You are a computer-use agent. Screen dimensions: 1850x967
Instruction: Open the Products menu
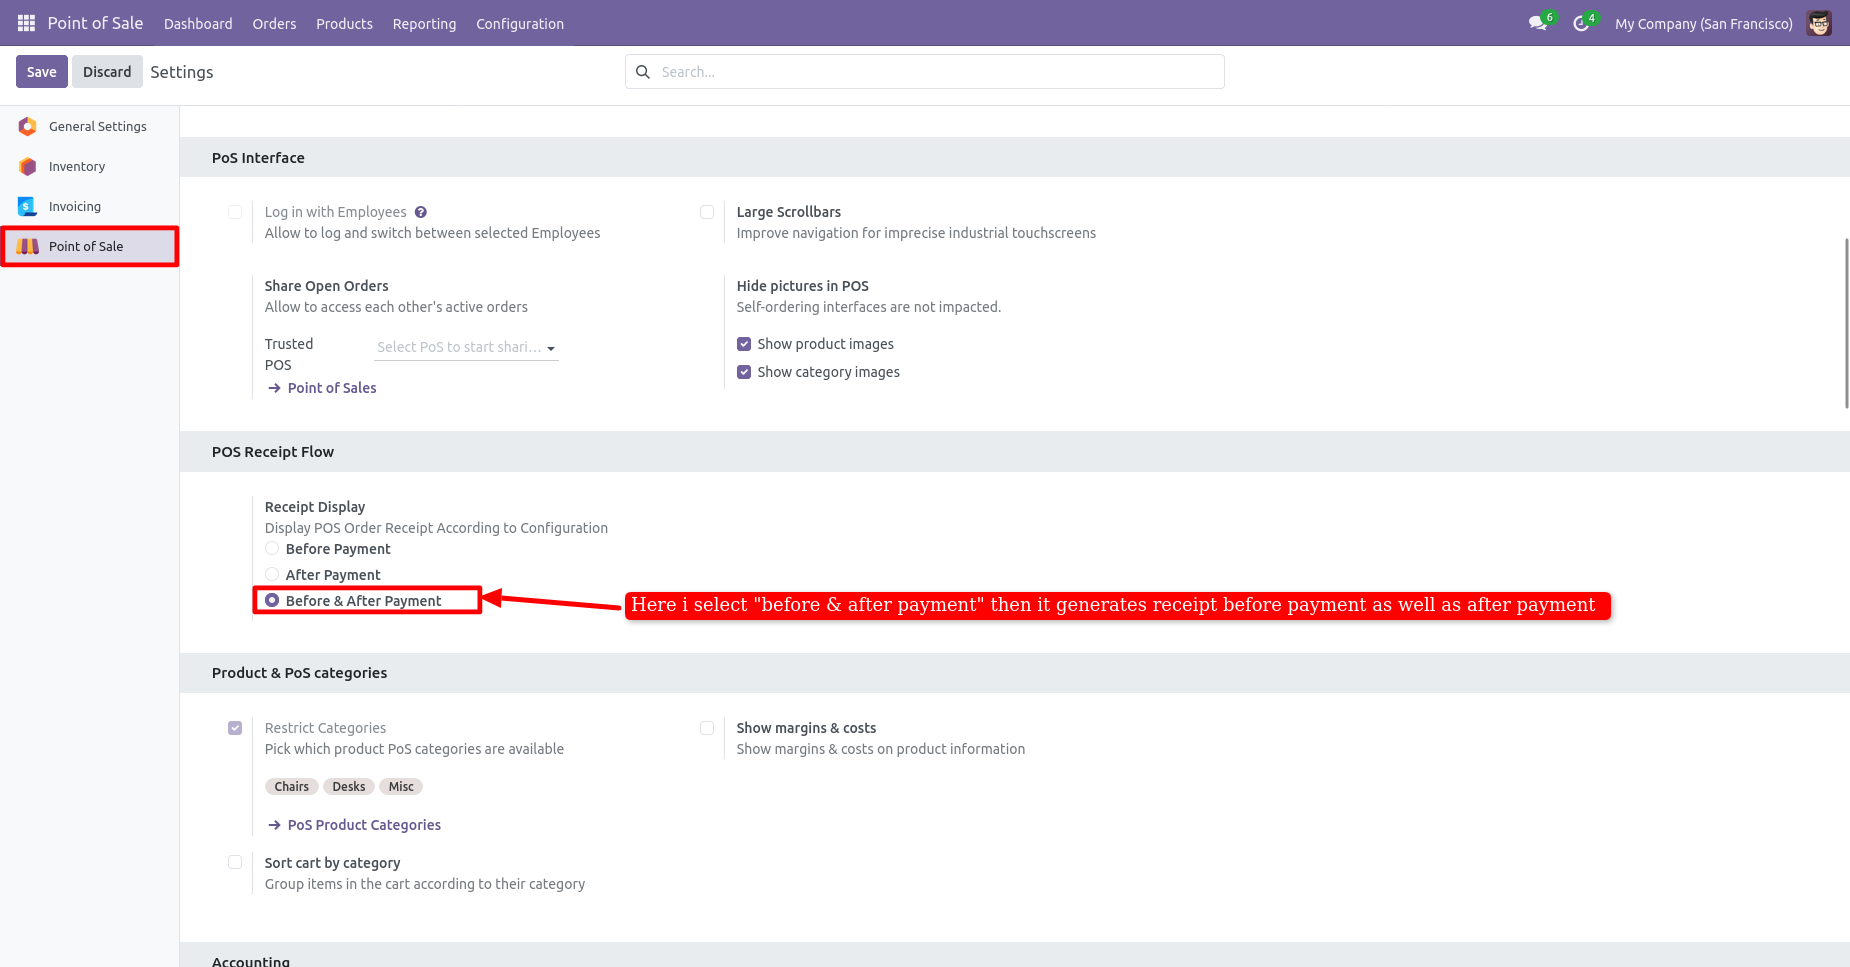click(x=344, y=23)
